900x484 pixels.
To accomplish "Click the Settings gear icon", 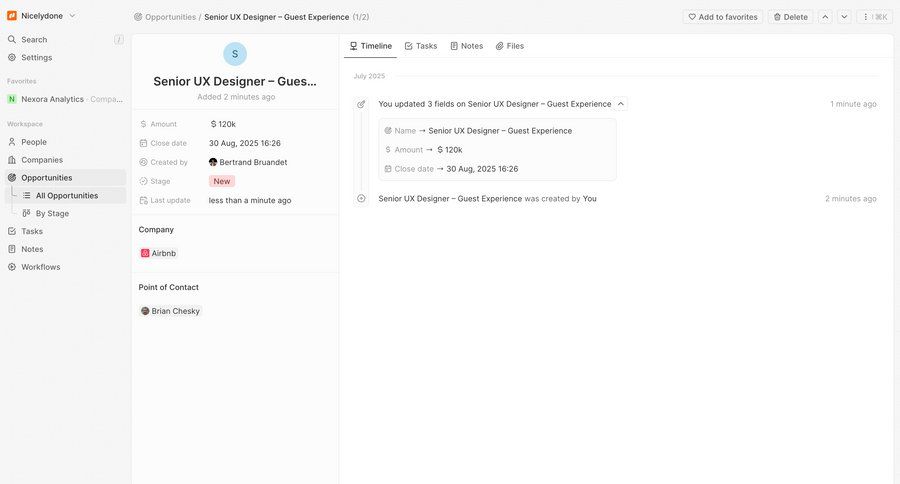I will click(11, 57).
